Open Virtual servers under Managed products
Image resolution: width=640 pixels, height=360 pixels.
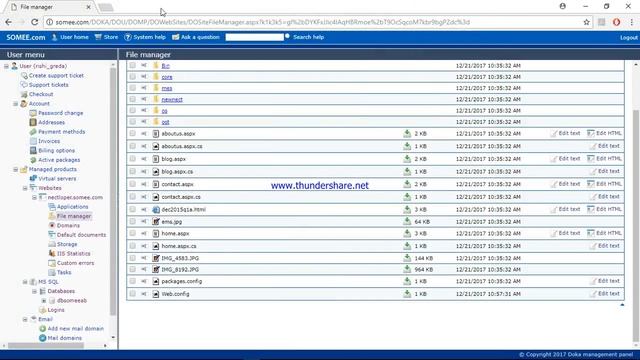tap(57, 178)
